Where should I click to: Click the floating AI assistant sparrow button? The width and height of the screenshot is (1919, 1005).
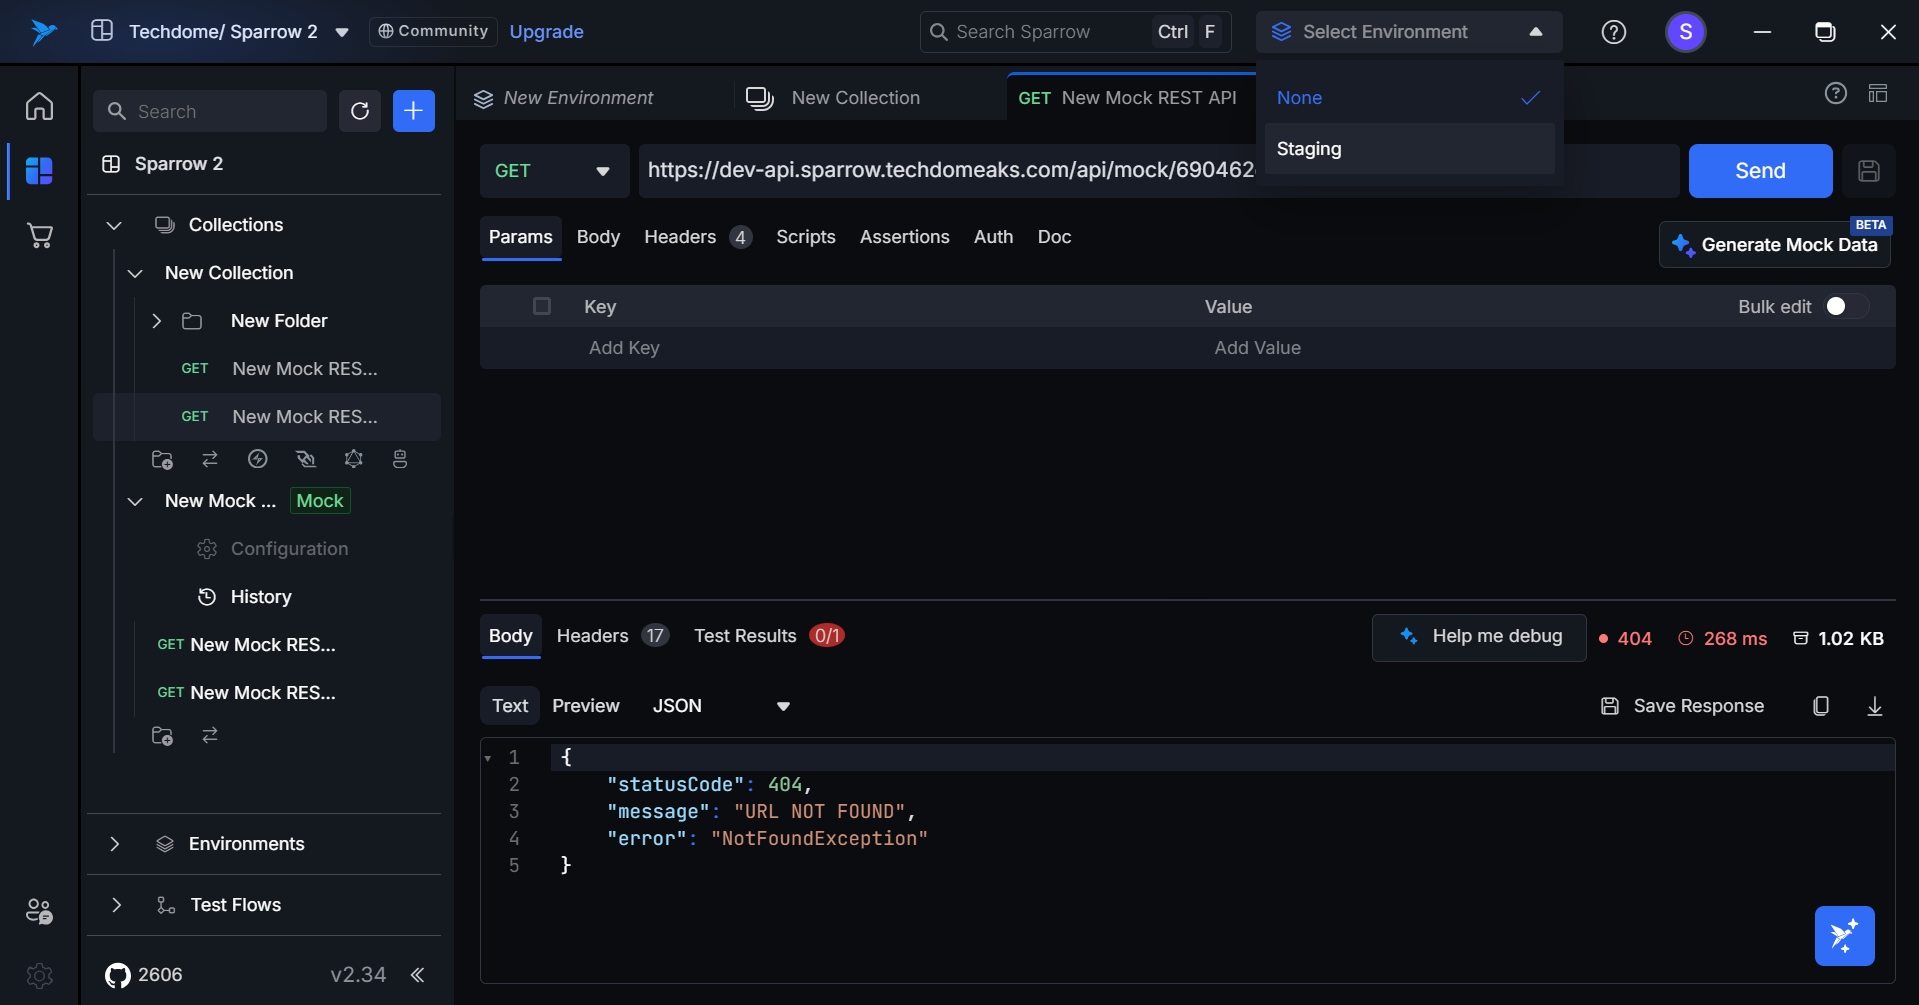[x=1844, y=936]
